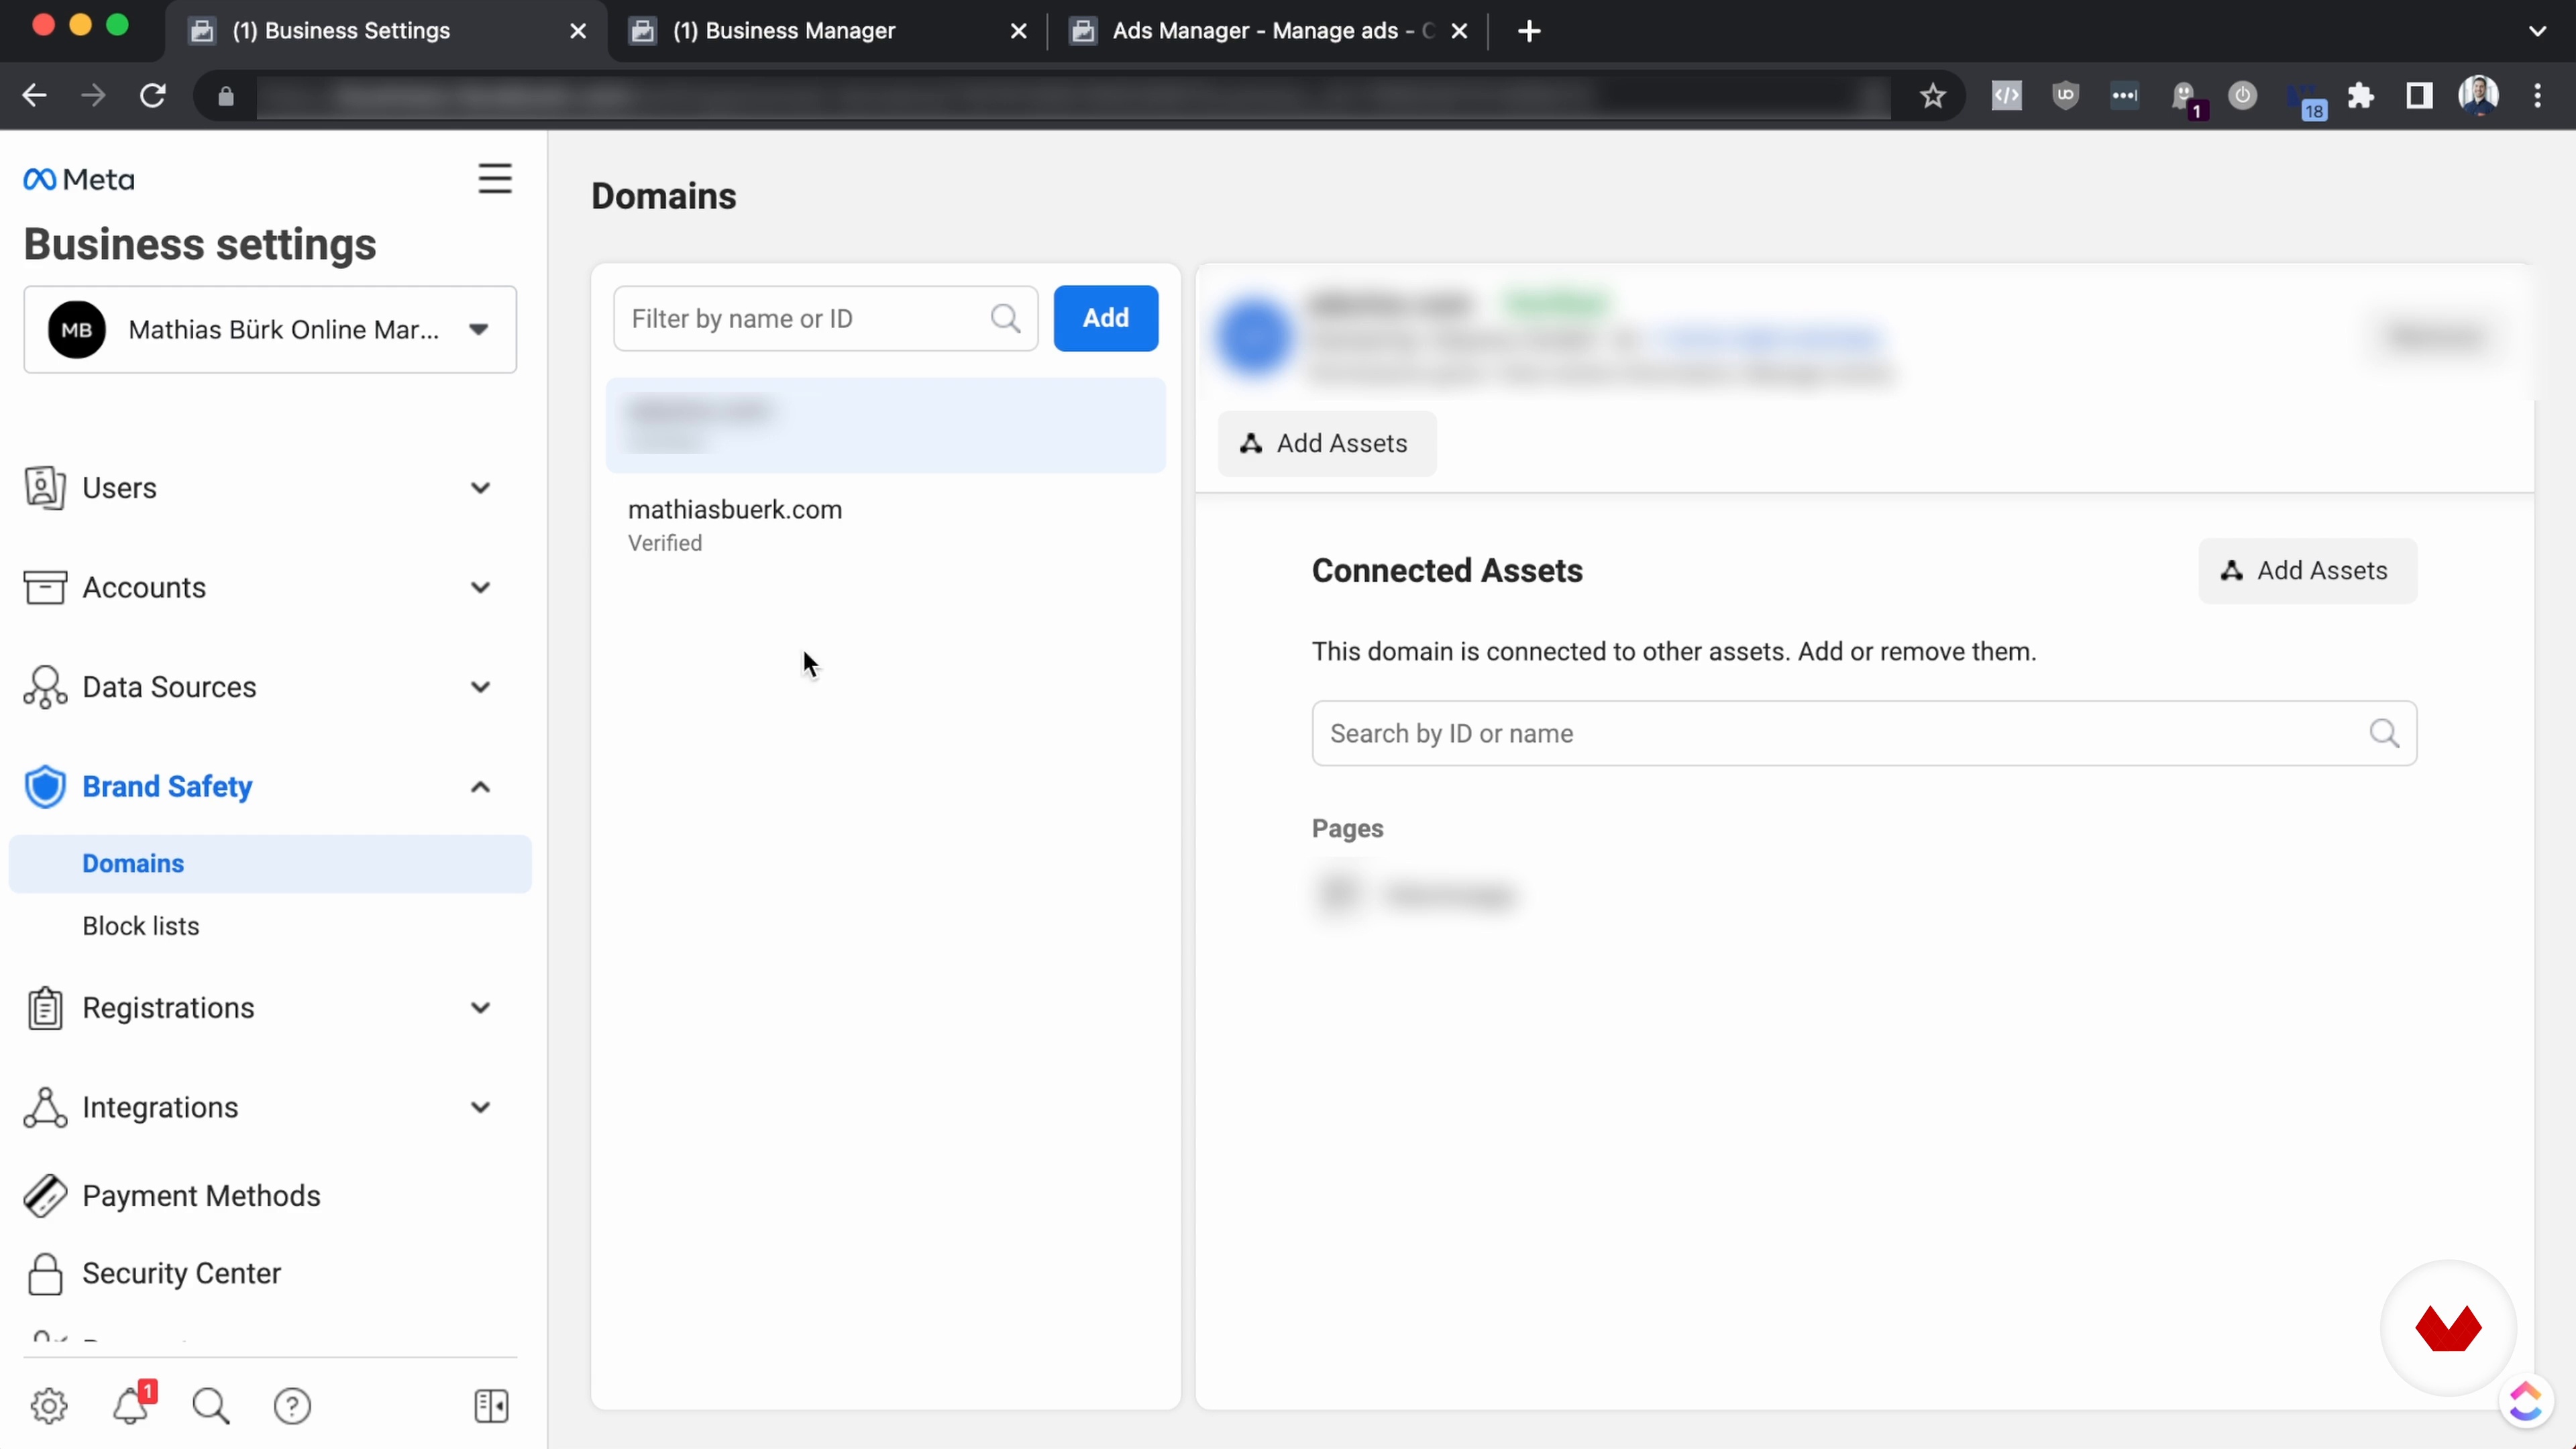The image size is (2576, 1449).
Task: Click the Accounts archive box icon
Action: (x=45, y=587)
